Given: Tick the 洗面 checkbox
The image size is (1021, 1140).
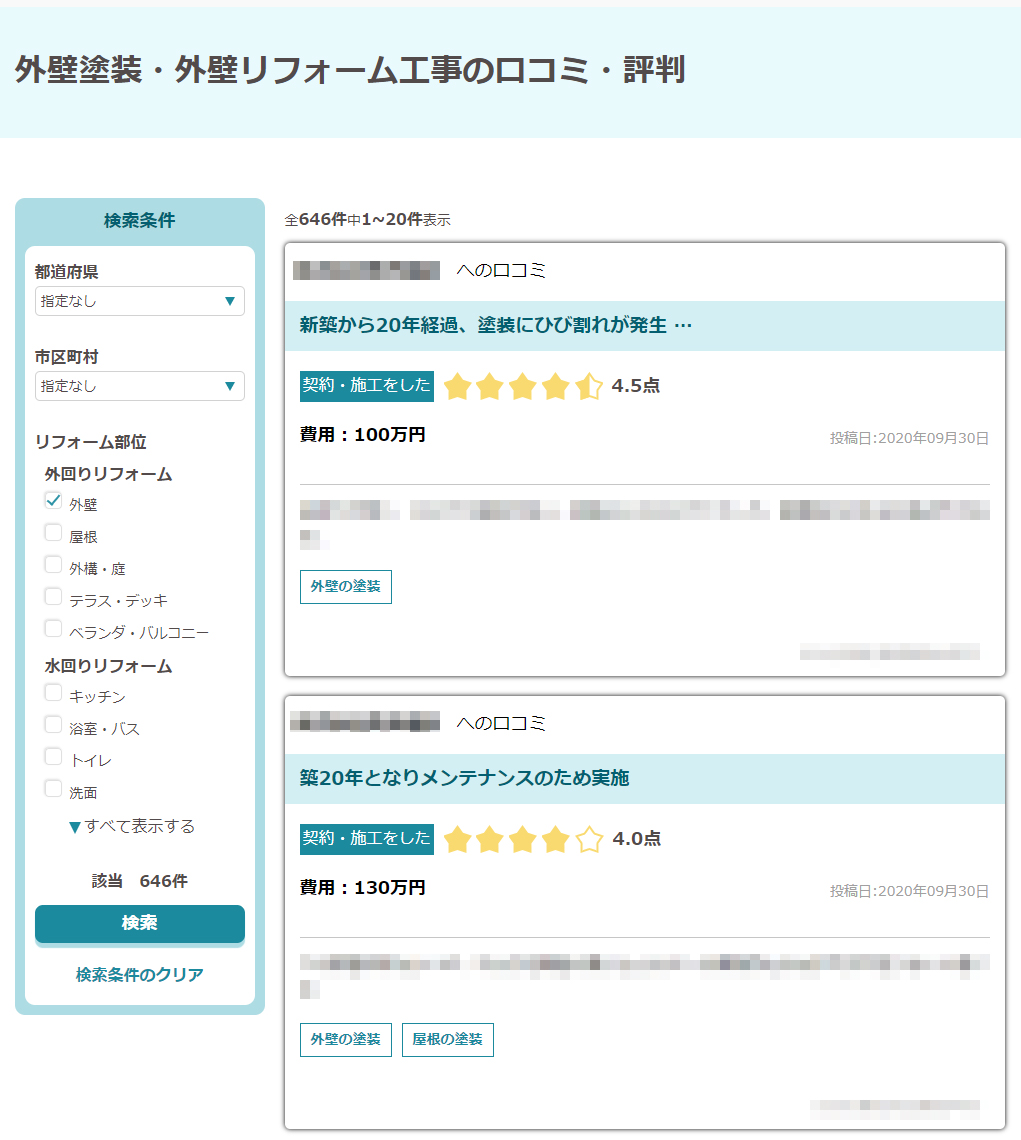Looking at the screenshot, I should coord(54,789).
